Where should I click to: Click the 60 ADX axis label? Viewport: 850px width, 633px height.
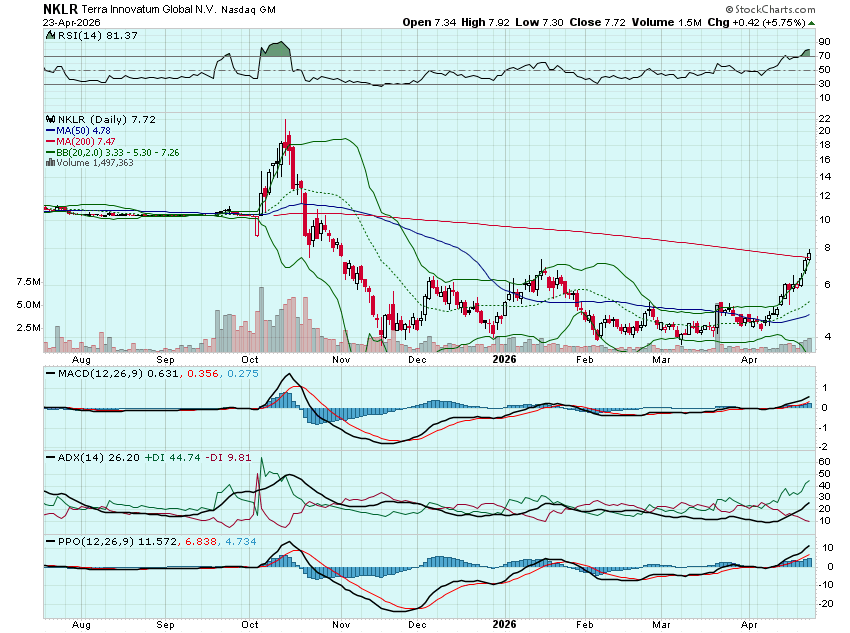[x=825, y=462]
